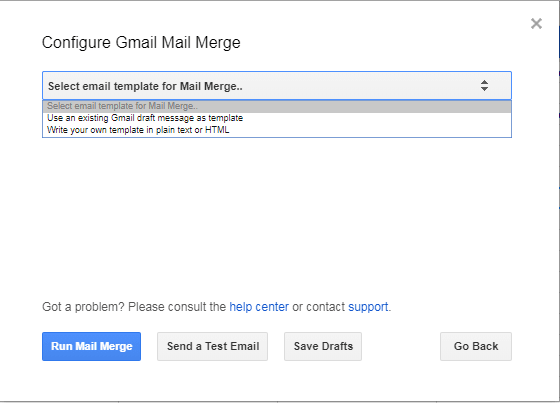Screen dimensions: 560x403
Task: Click the word 'HTML' in the last option
Action: (x=217, y=130)
